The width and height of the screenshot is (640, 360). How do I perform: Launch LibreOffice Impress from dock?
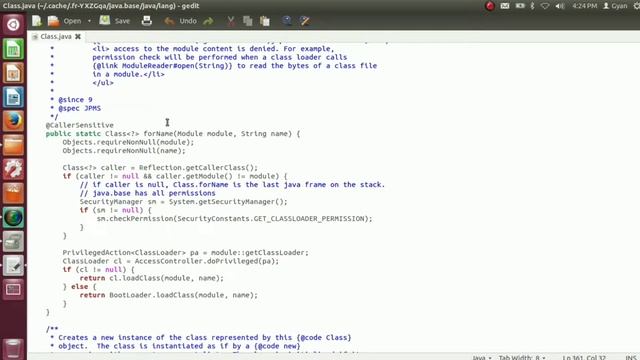(13, 73)
